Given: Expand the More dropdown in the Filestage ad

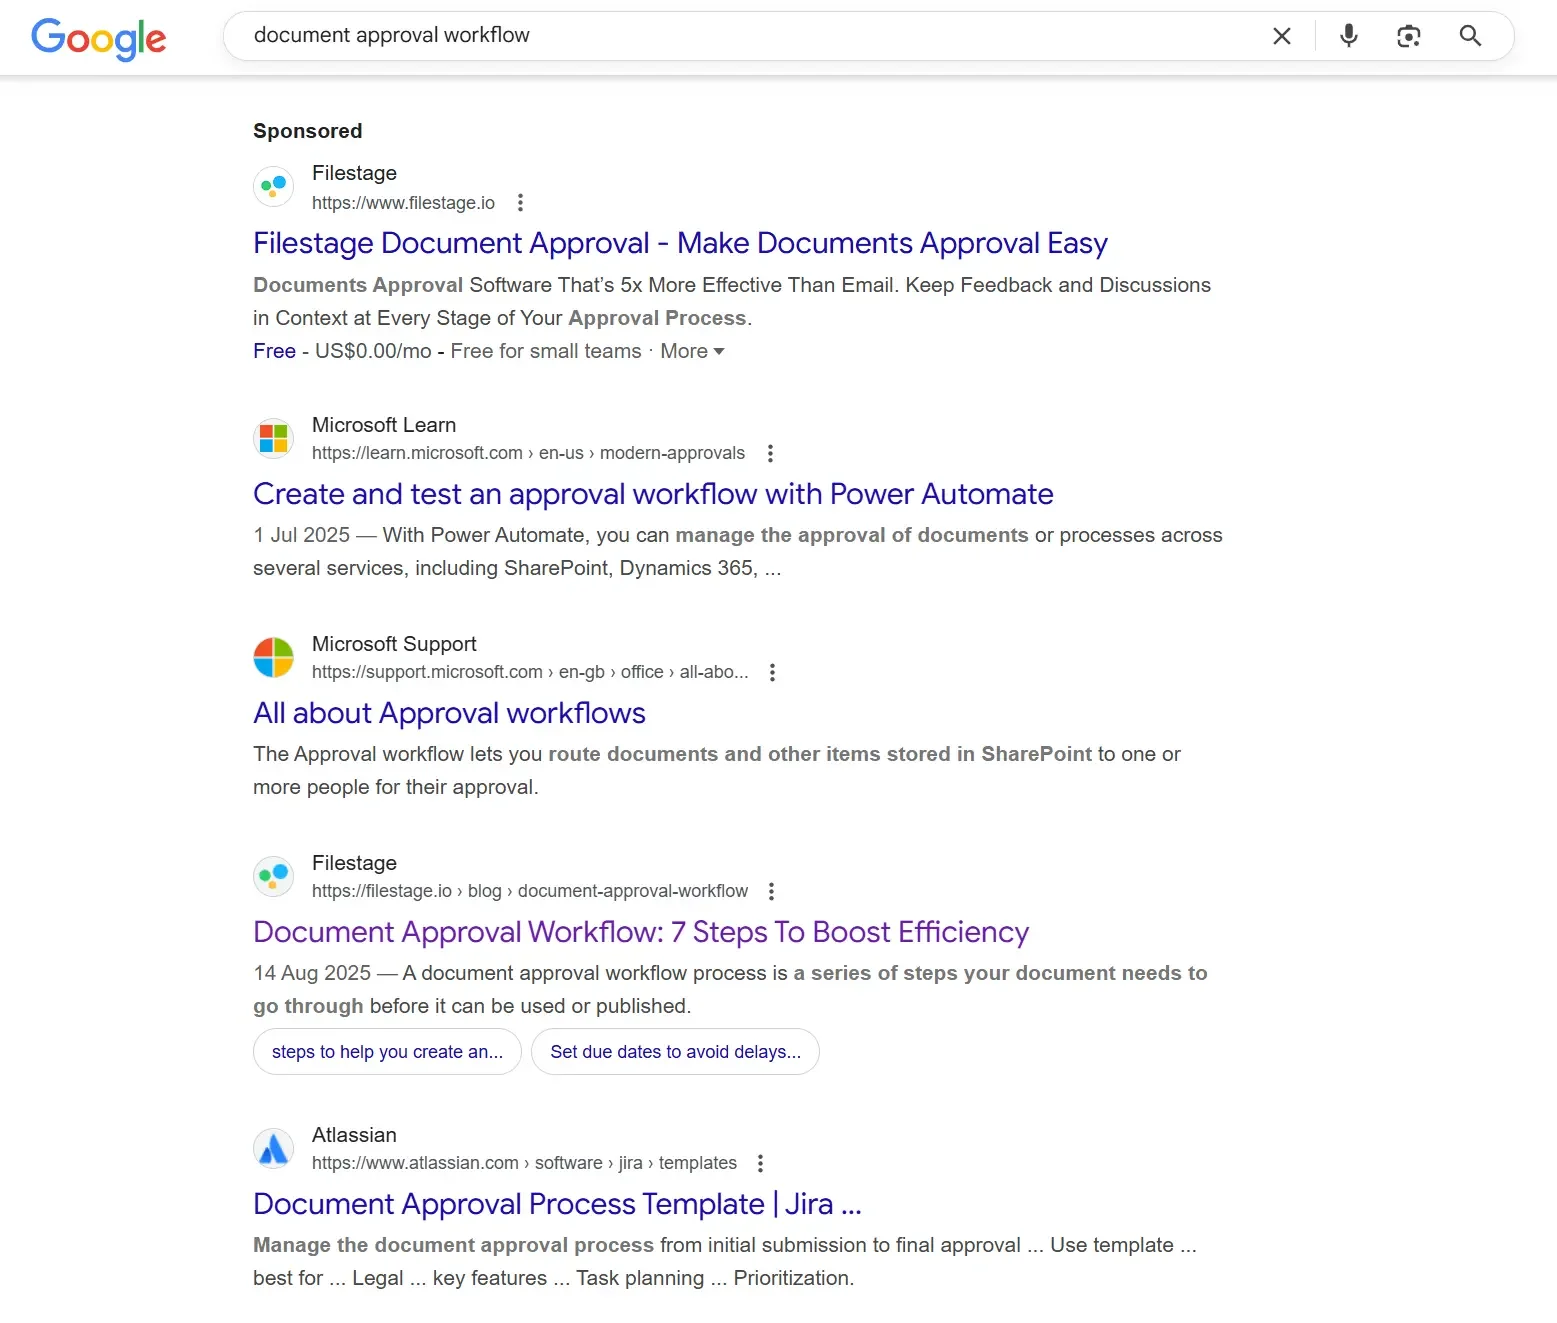Looking at the screenshot, I should pyautogui.click(x=692, y=351).
